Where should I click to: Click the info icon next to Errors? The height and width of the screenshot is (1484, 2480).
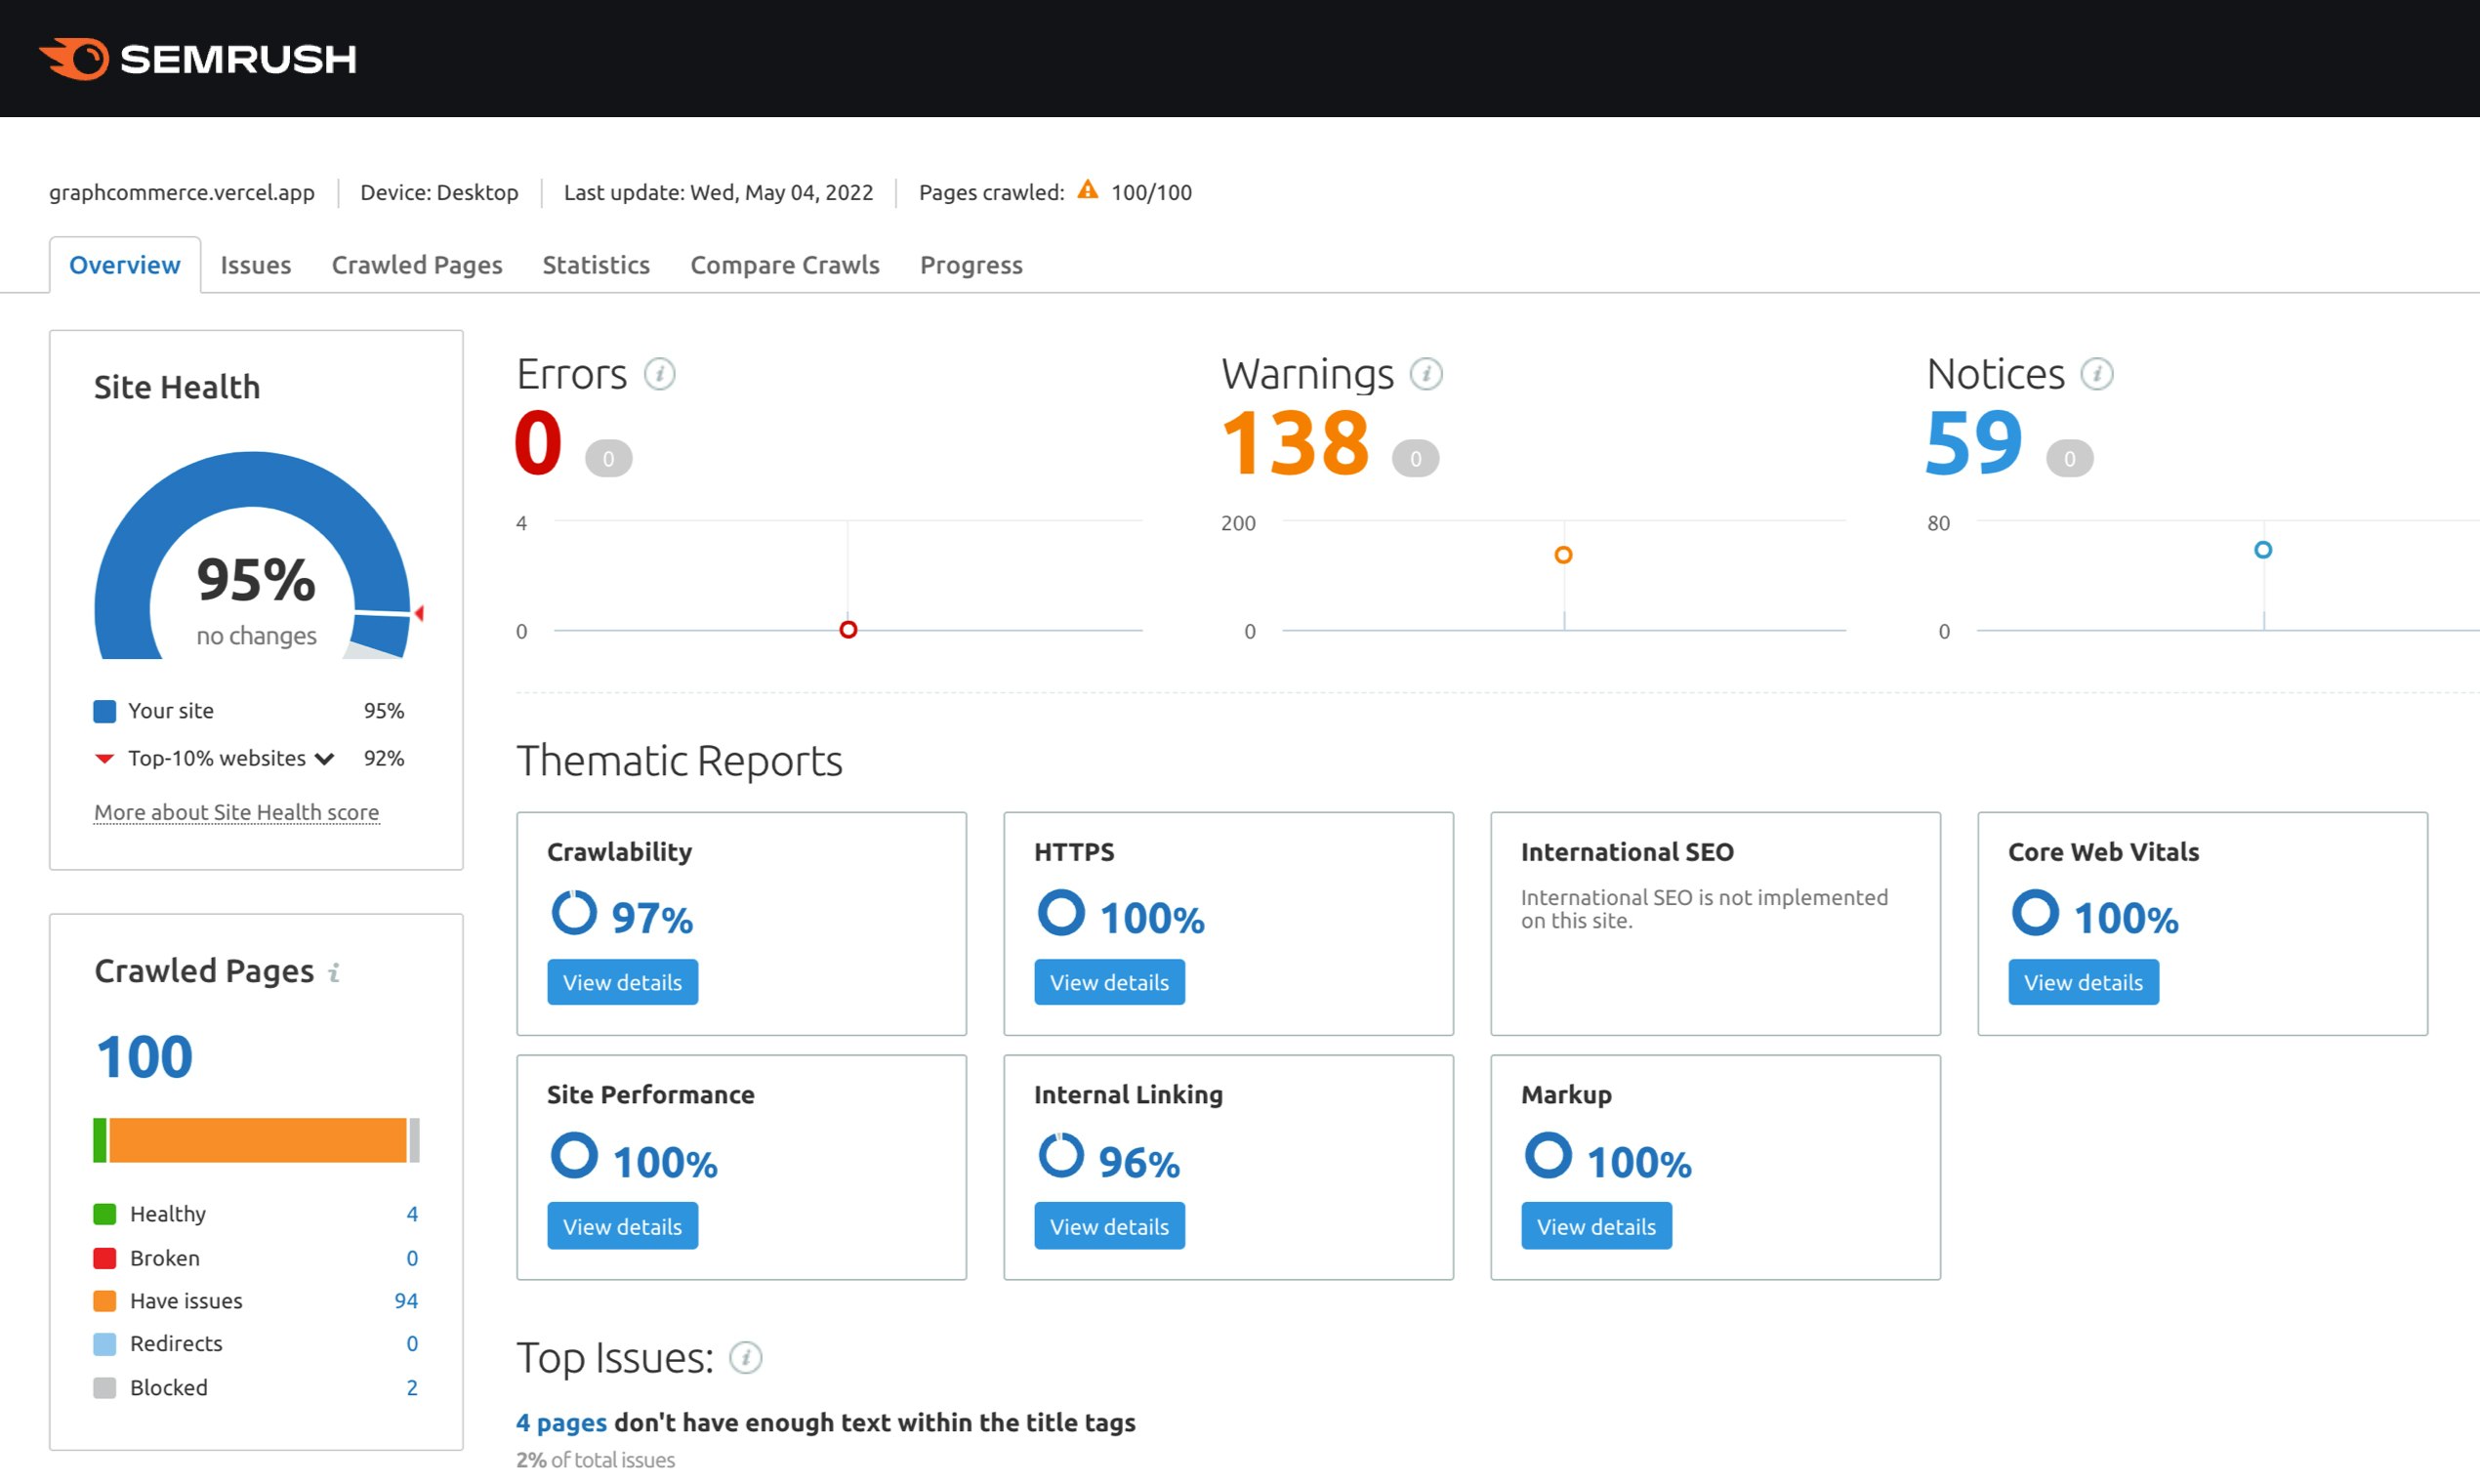(659, 374)
